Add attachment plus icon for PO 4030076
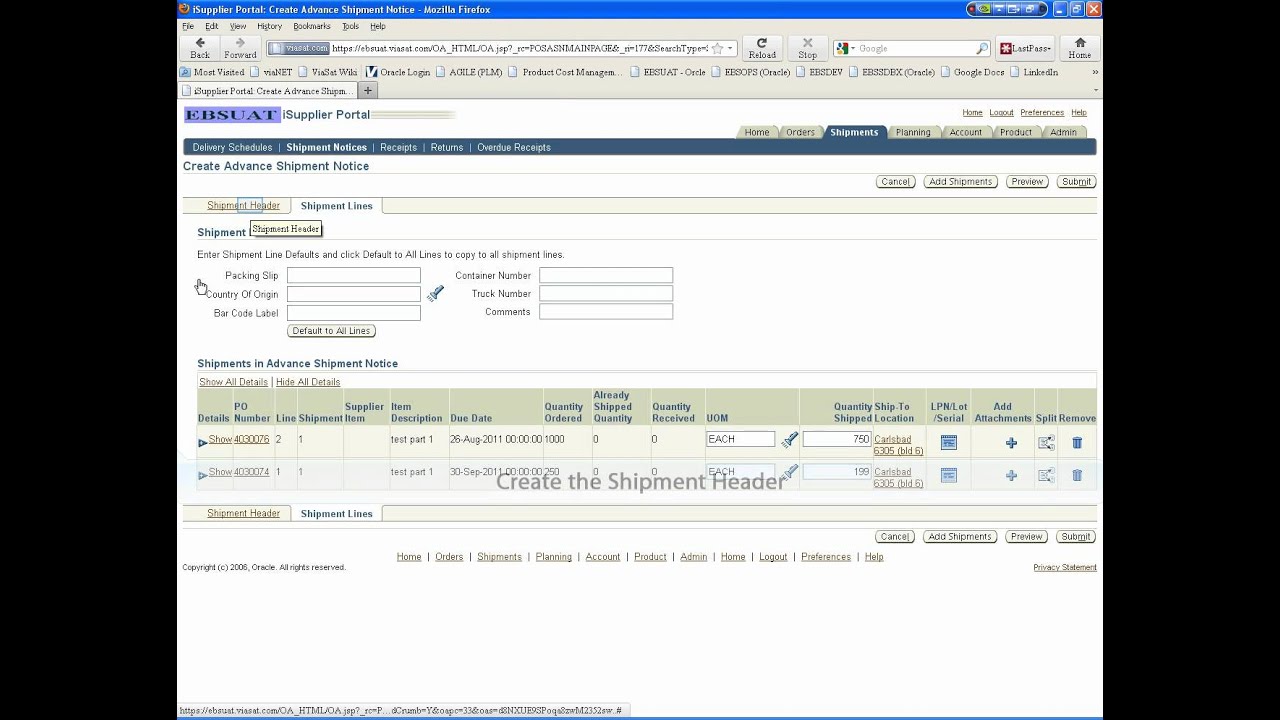Screen dimensions: 1280x720 (1011, 443)
